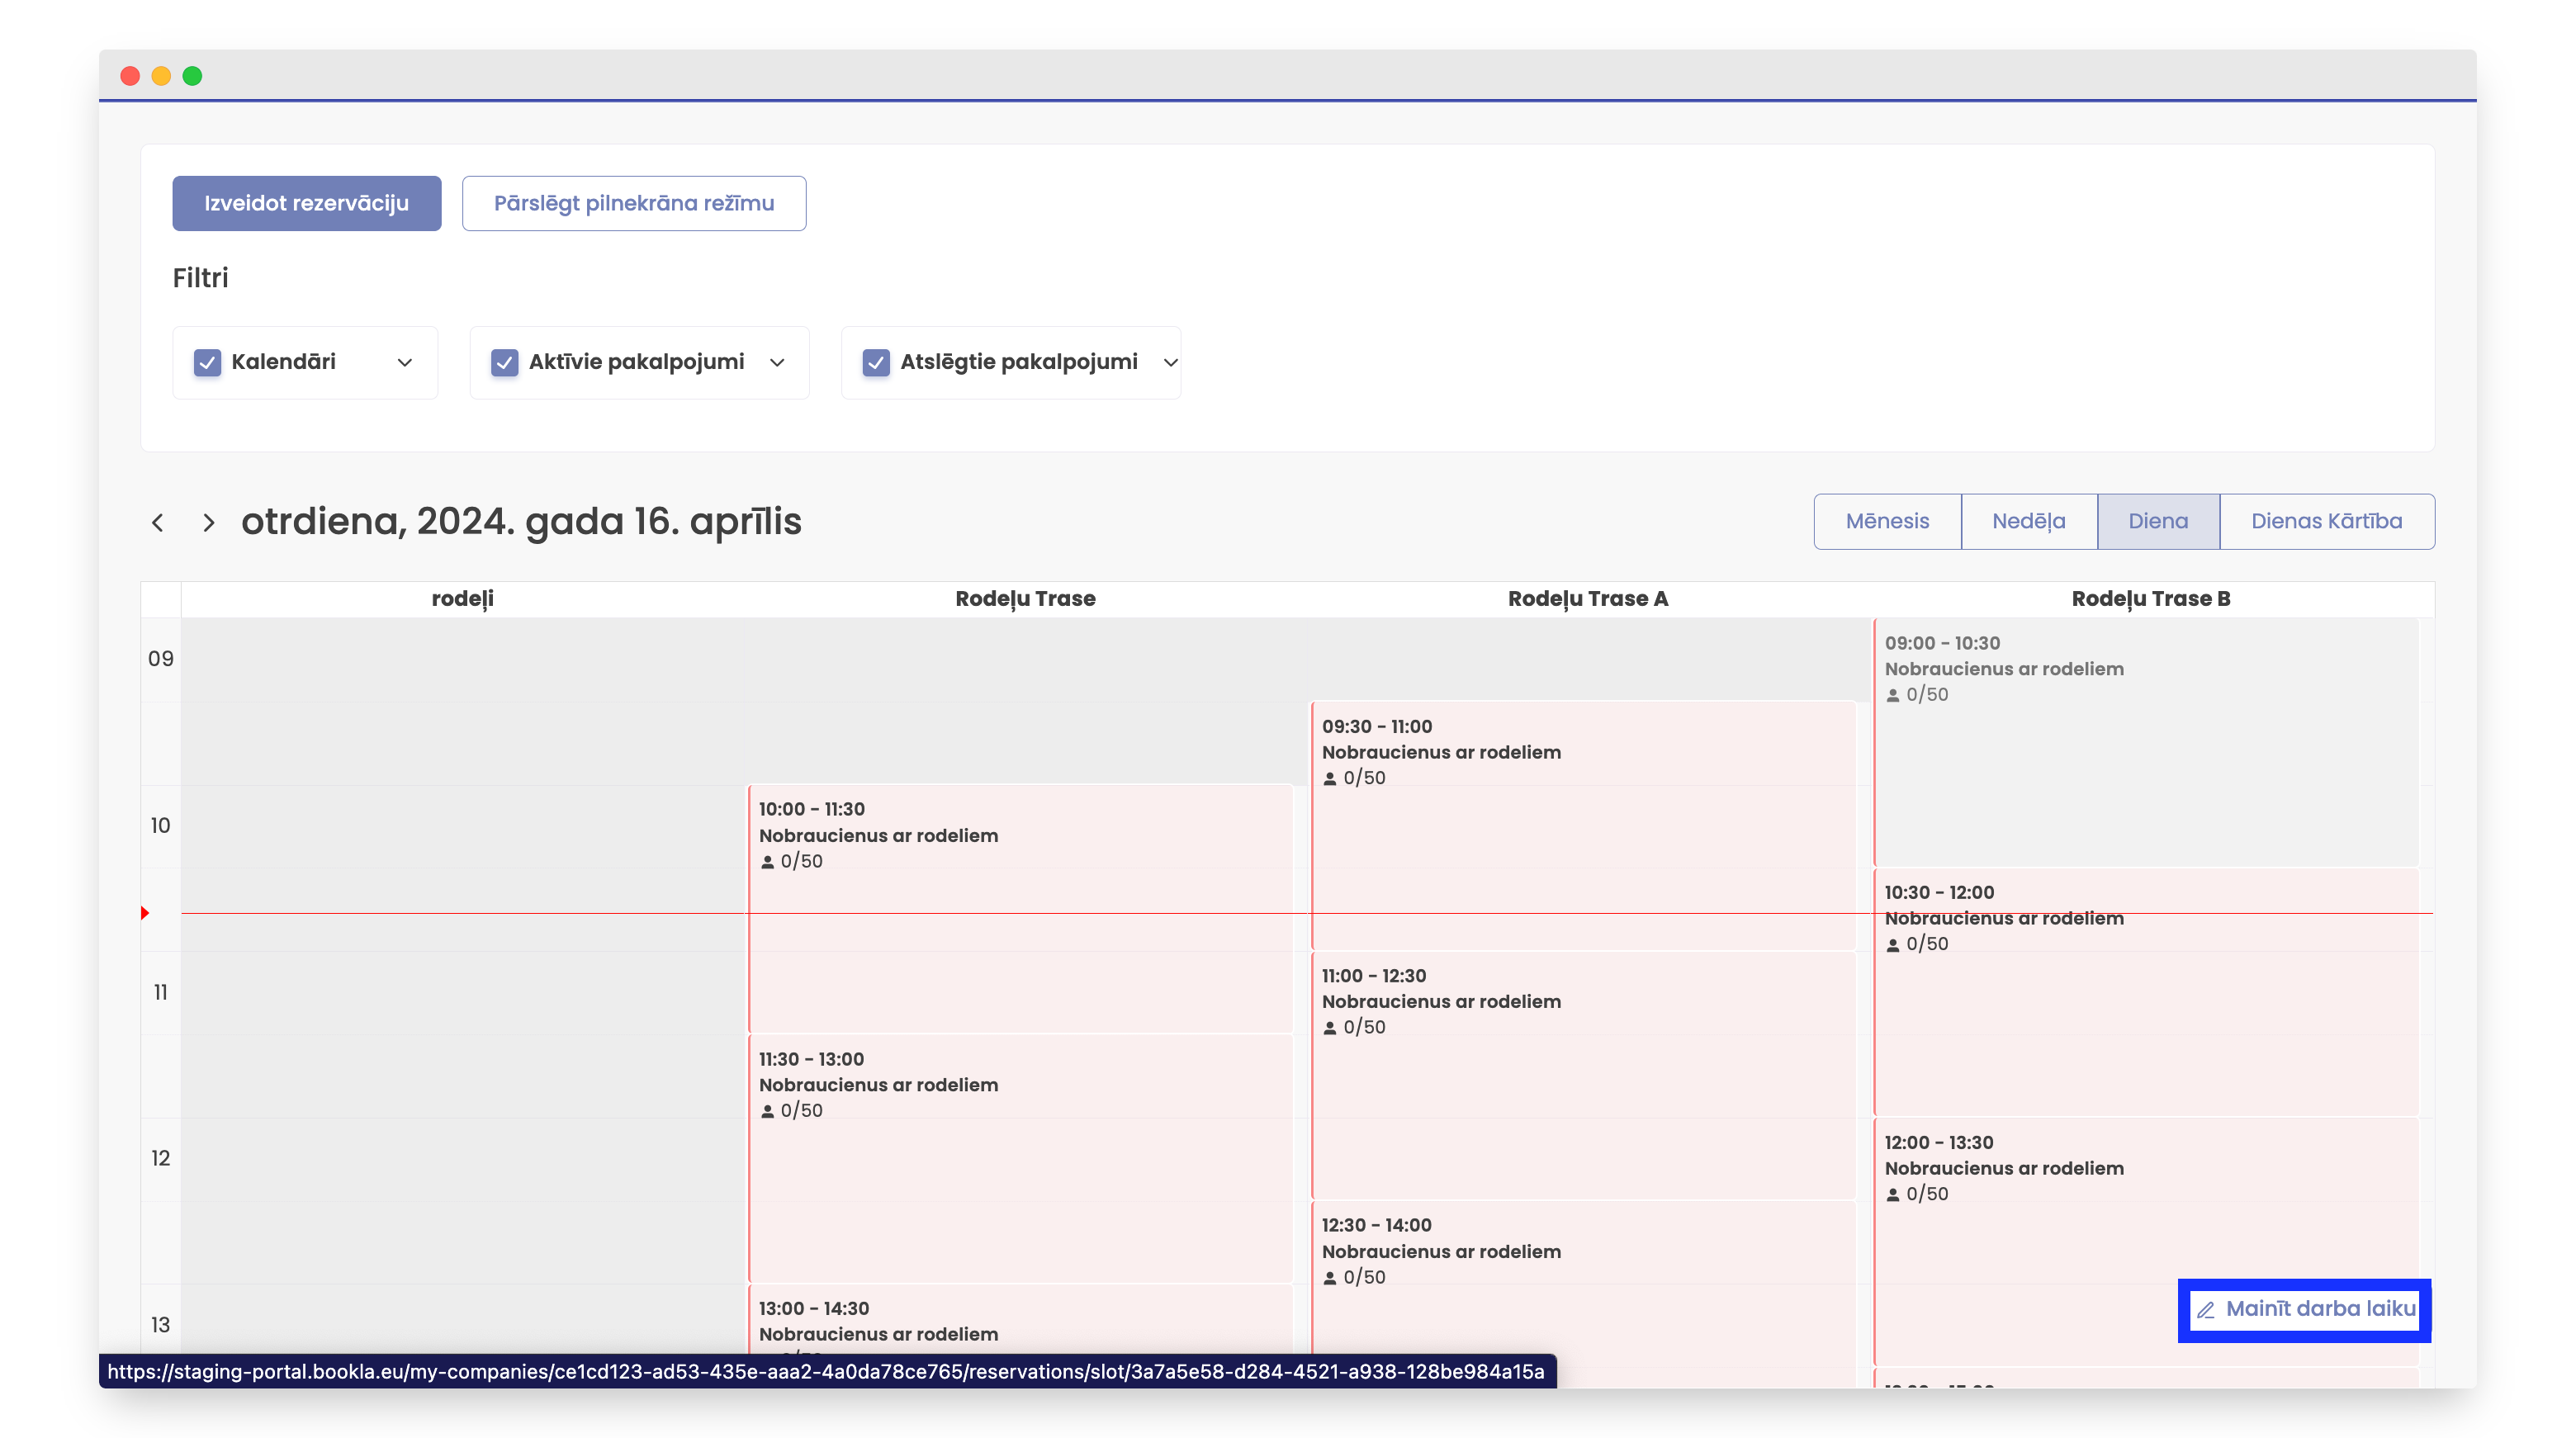2576x1438 pixels.
Task: Click person icon in 12:00 - 13:30 slot
Action: coord(1892,1194)
